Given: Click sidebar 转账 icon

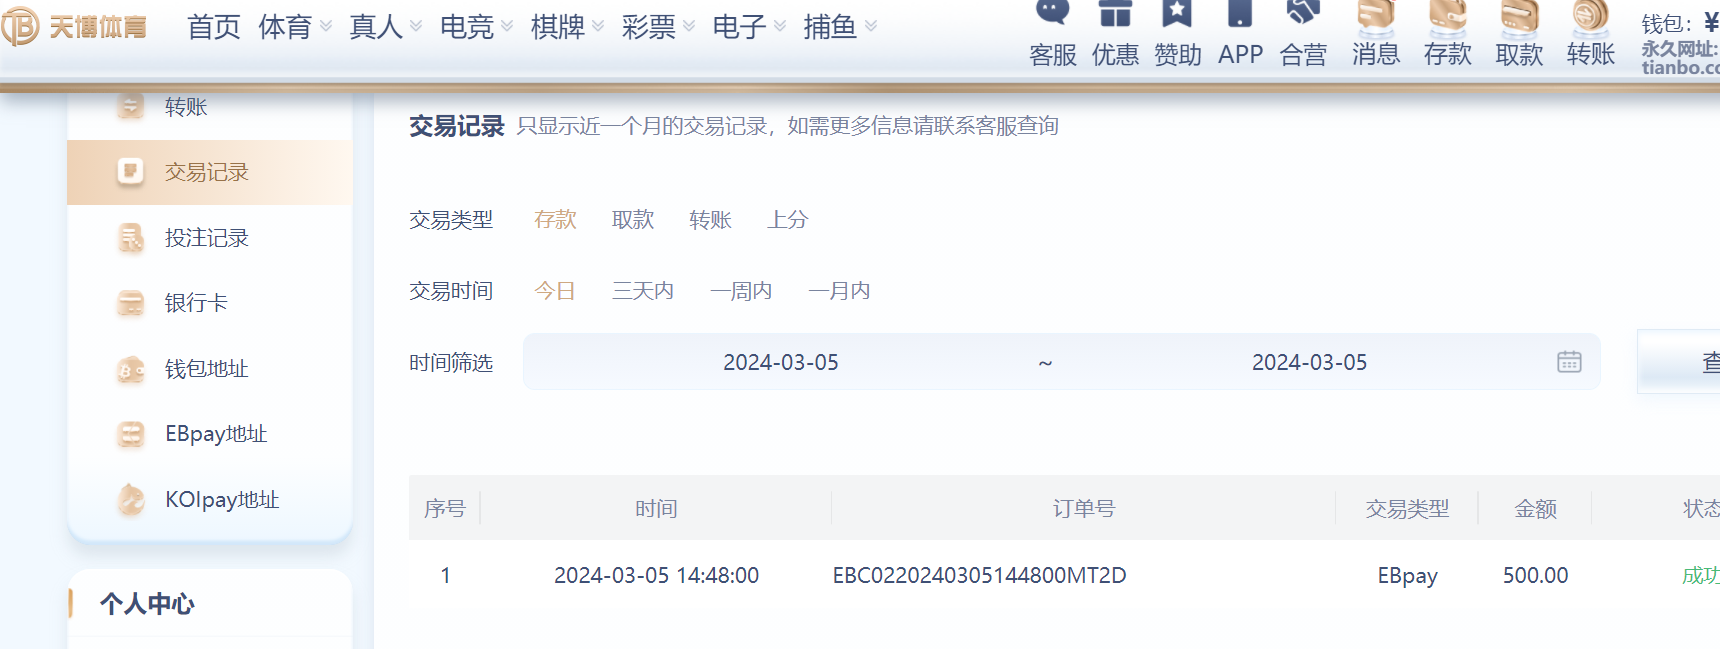Looking at the screenshot, I should point(131,106).
